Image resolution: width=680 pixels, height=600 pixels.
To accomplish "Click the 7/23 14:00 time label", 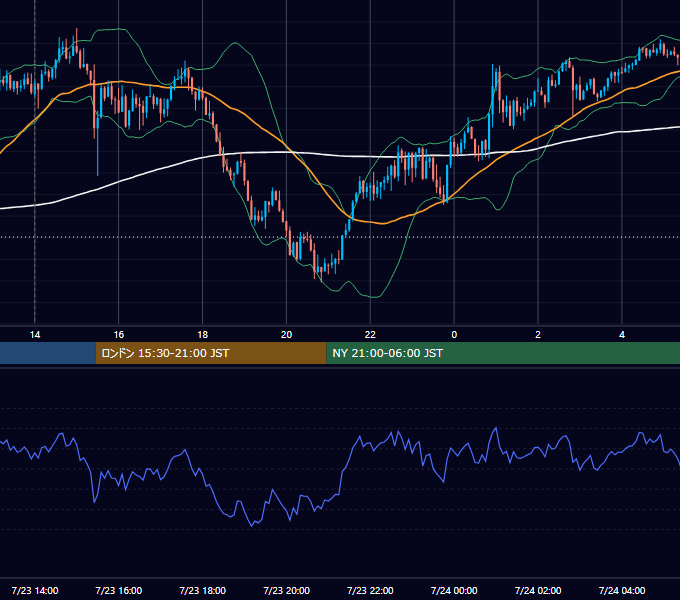I will (35, 590).
